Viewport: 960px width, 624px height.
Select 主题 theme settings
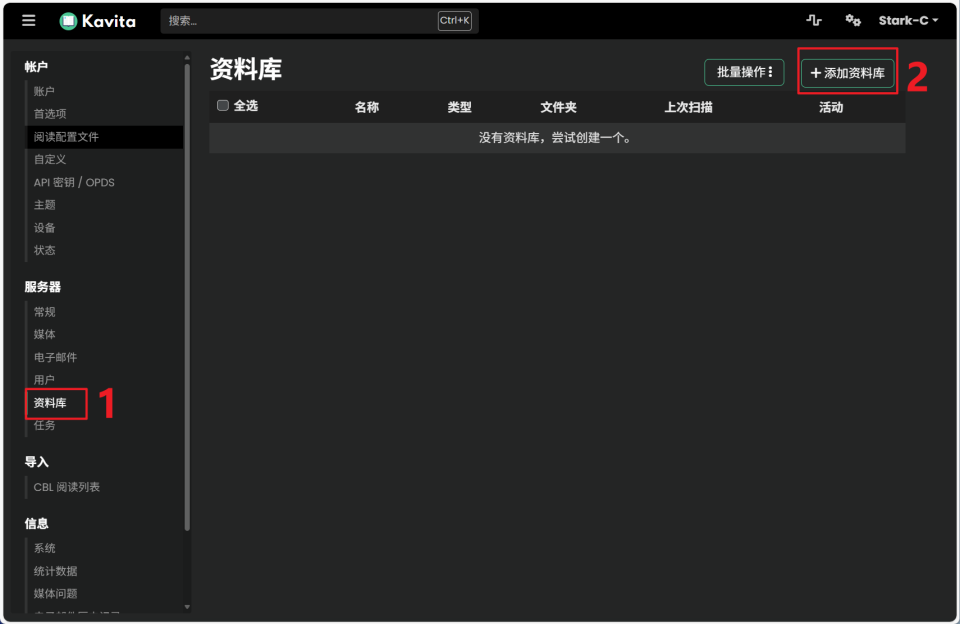coord(44,205)
